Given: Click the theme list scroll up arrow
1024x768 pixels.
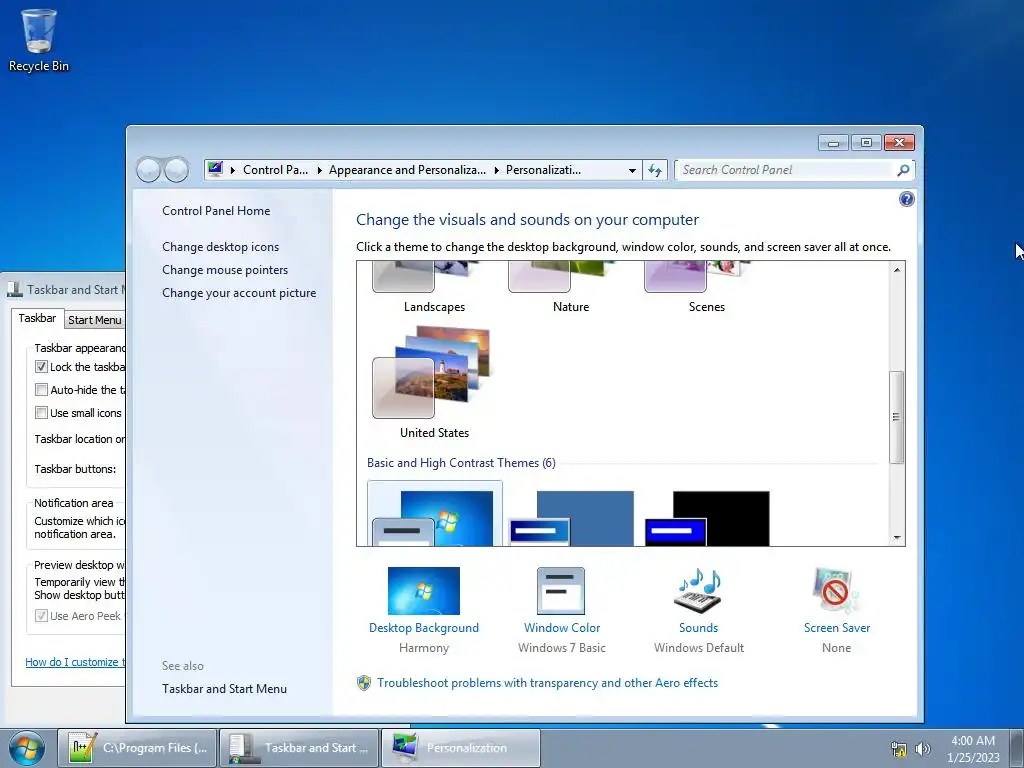Looking at the screenshot, I should (897, 270).
